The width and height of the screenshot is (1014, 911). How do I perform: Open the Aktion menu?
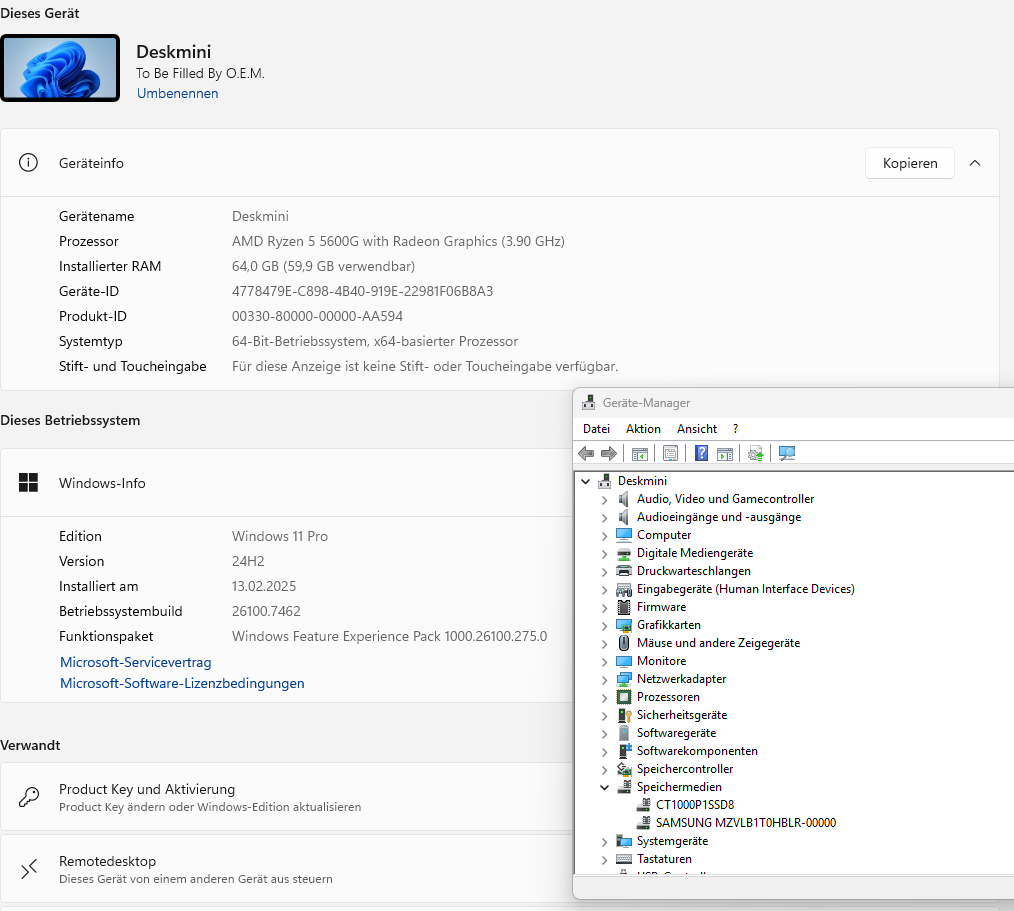tap(643, 429)
